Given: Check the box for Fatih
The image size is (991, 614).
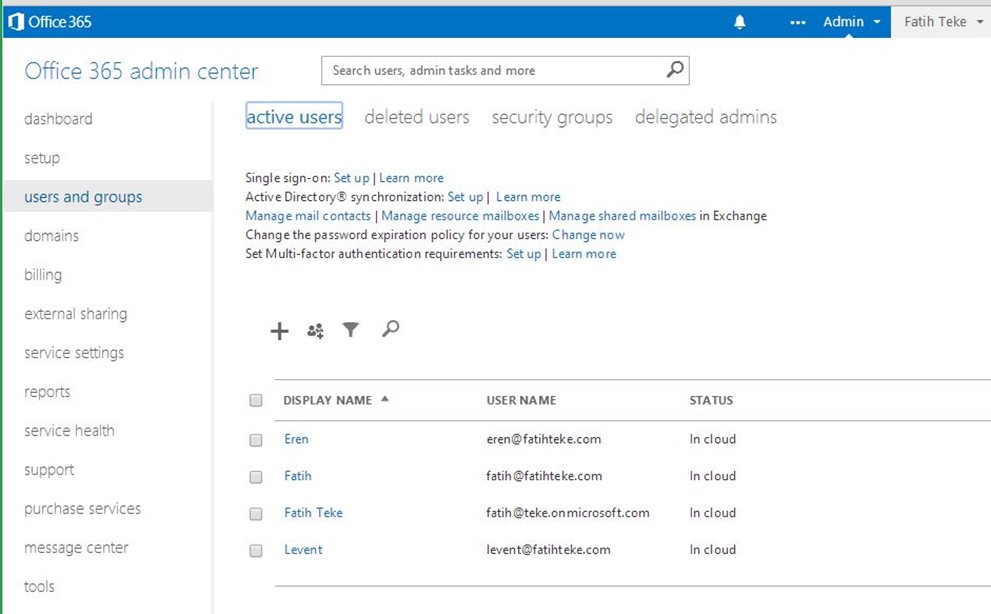Looking at the screenshot, I should coord(256,477).
